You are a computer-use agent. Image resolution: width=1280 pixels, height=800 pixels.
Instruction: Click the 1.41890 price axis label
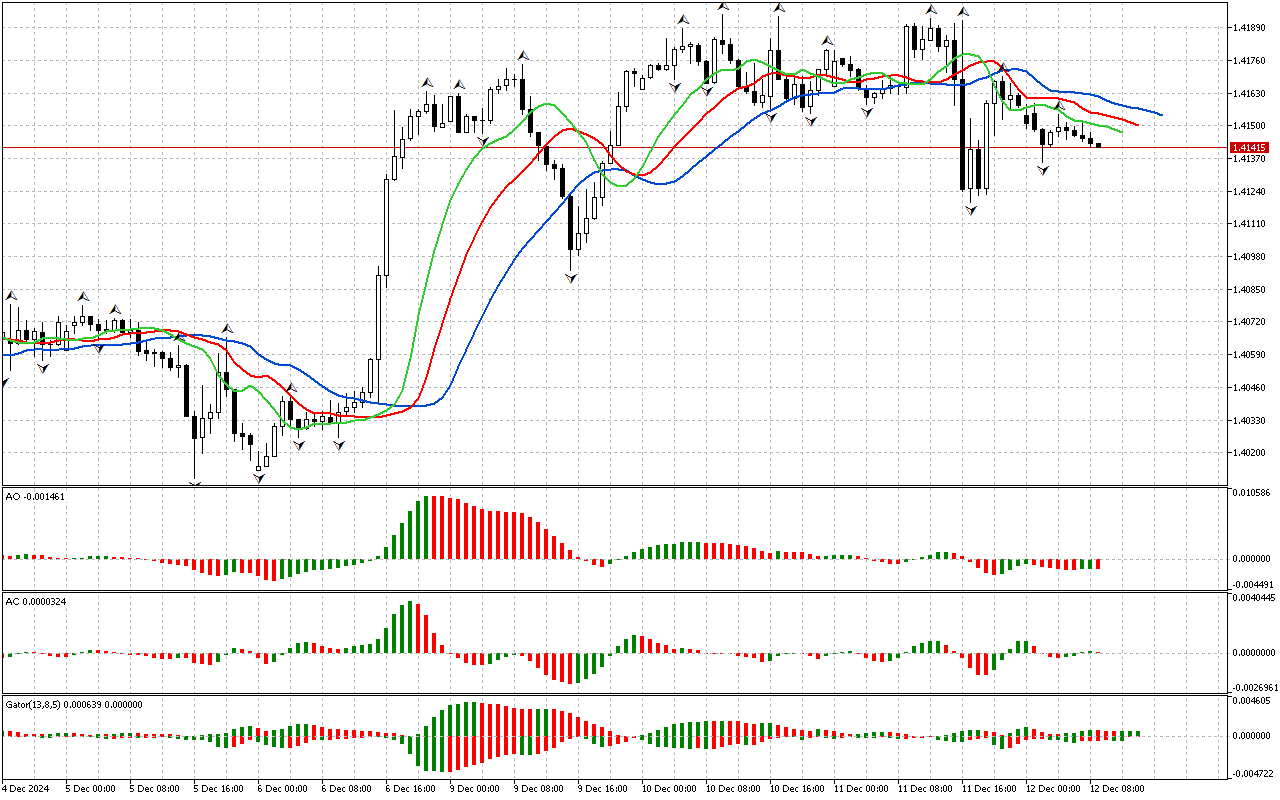(1251, 28)
